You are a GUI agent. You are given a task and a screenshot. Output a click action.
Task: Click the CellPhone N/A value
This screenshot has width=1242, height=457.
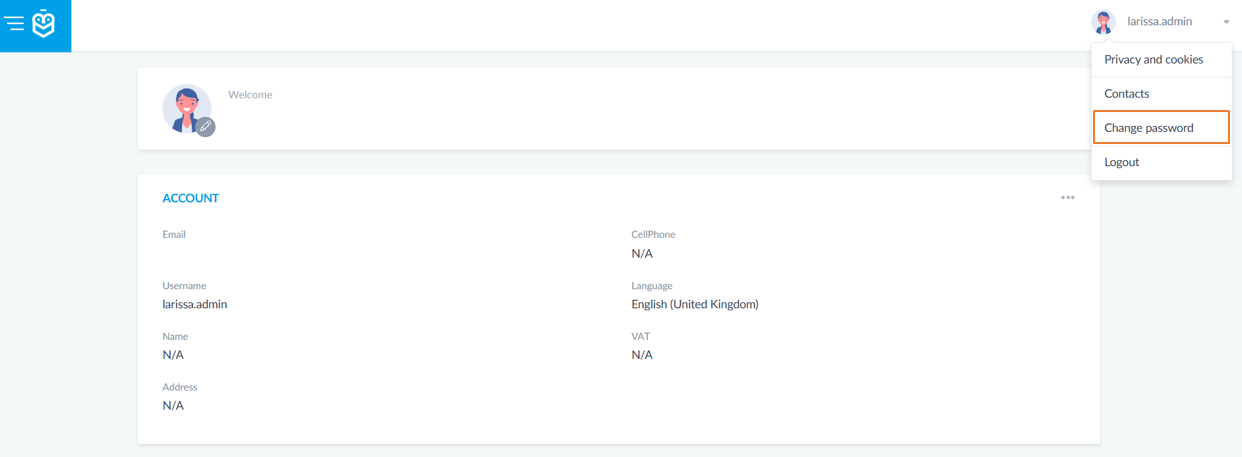click(642, 253)
